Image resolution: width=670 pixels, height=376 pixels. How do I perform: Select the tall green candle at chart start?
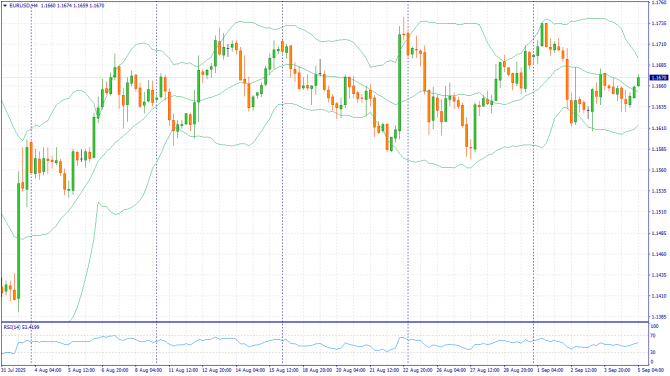[x=18, y=241]
